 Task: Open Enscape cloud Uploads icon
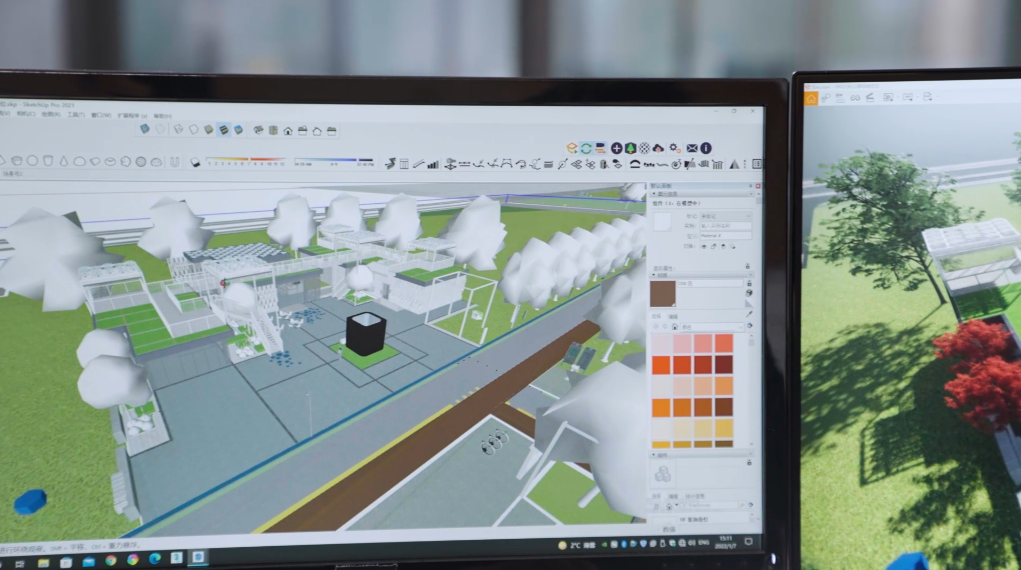click(x=658, y=149)
